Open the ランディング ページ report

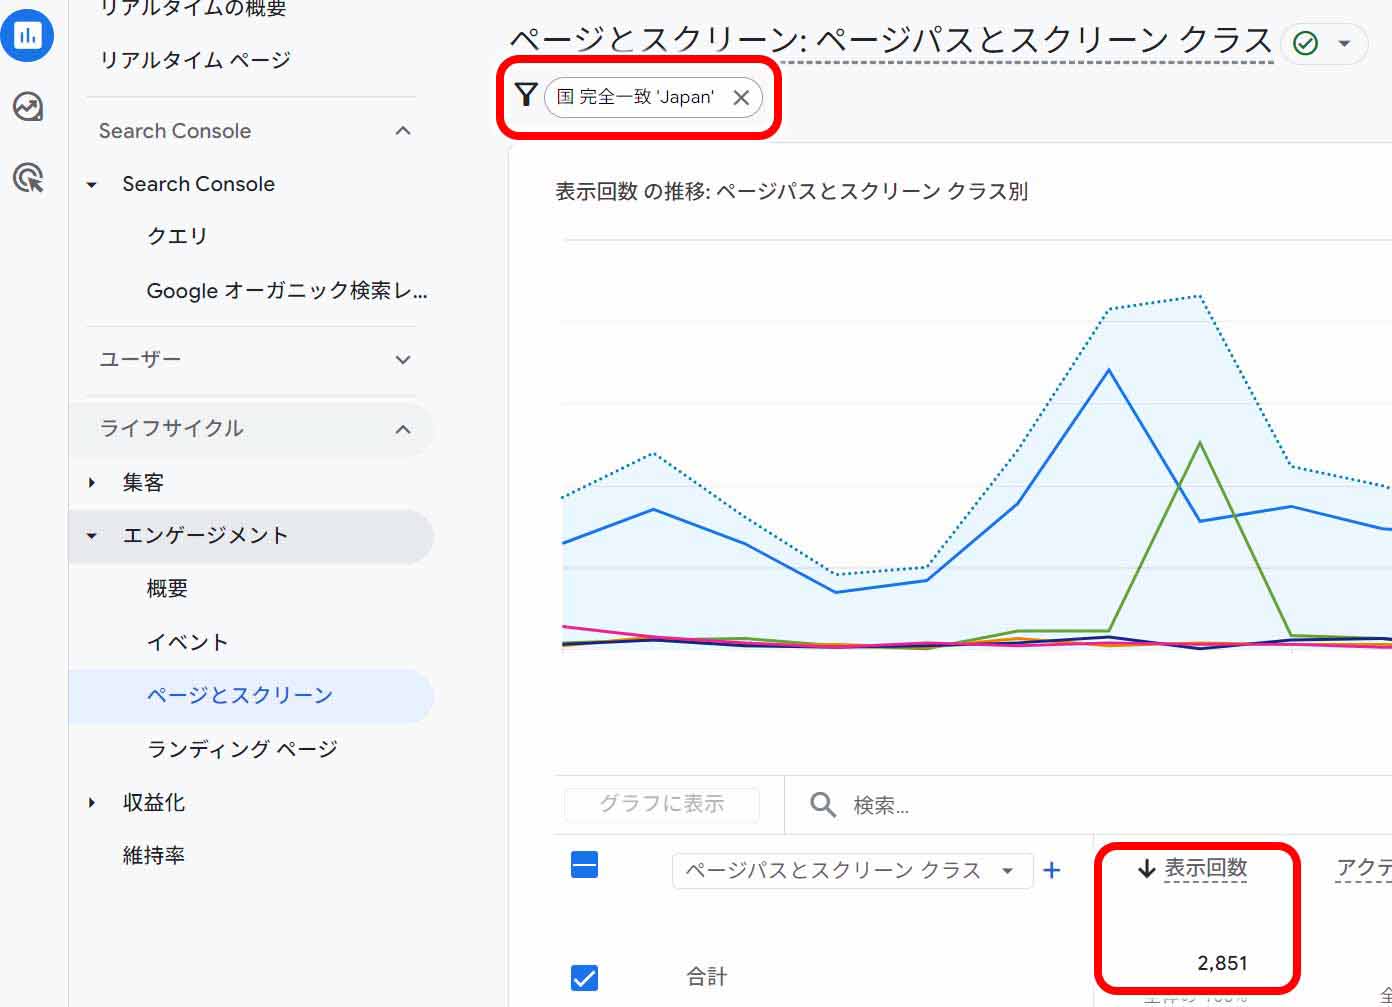click(x=242, y=749)
